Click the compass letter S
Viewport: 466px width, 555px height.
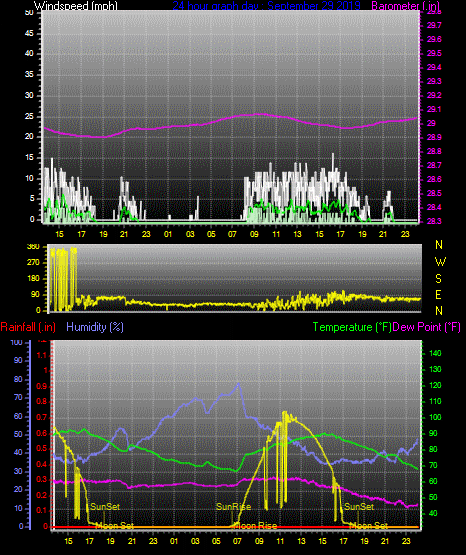coord(438,279)
